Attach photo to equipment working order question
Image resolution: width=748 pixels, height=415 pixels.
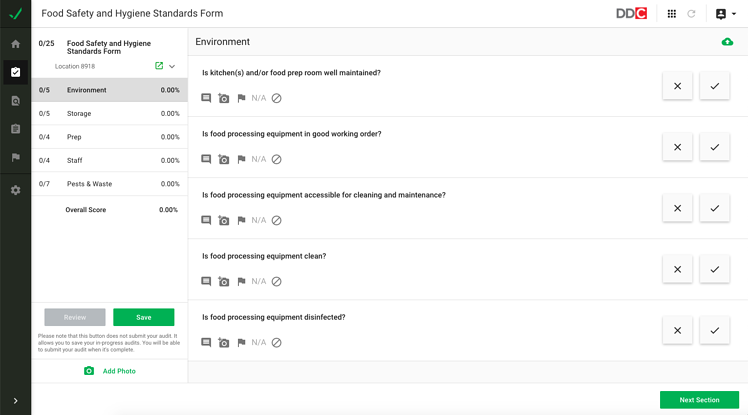coord(224,159)
